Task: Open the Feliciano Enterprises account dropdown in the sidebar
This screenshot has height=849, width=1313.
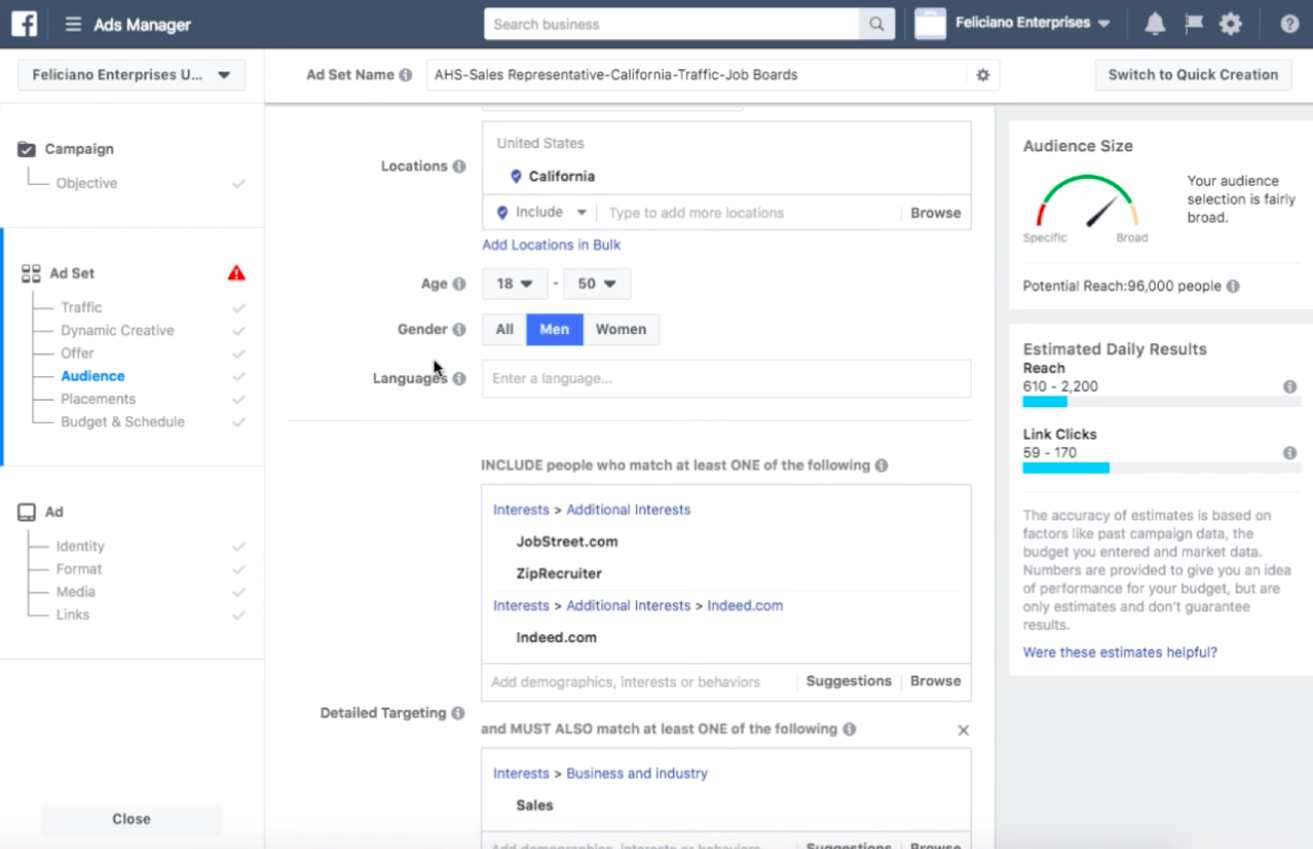Action: coord(131,75)
